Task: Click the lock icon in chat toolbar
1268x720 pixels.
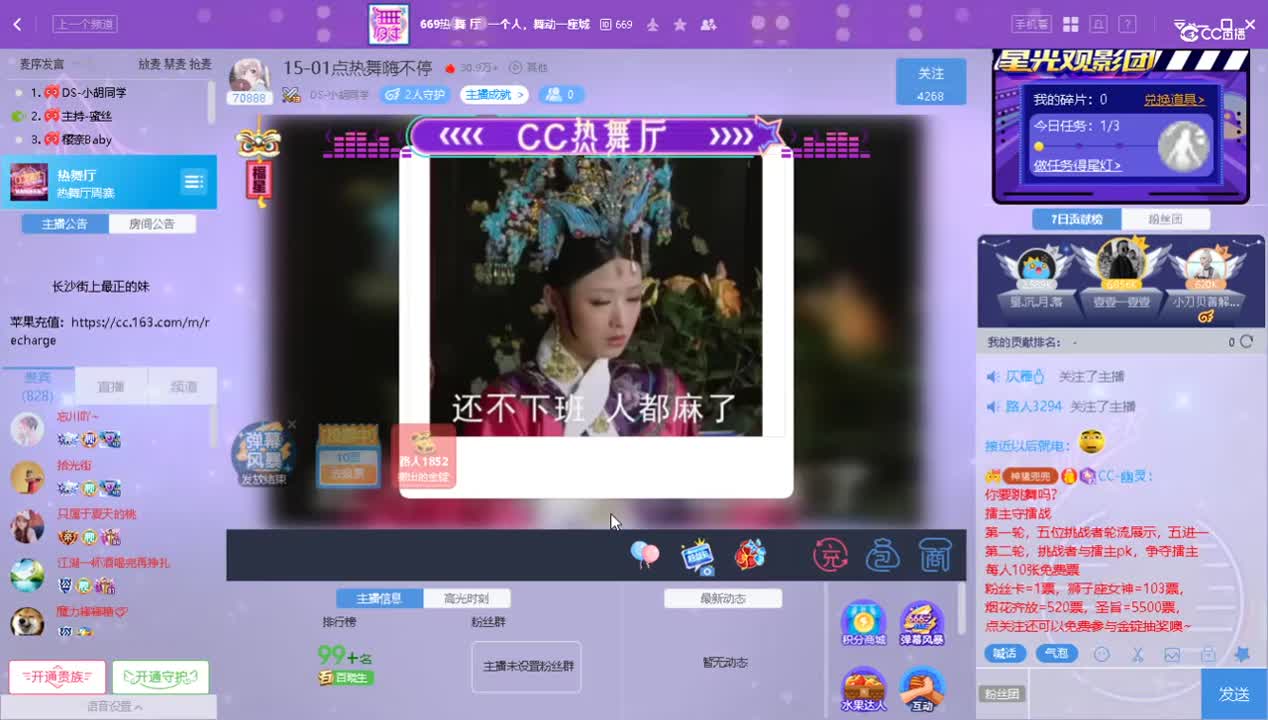Action: tap(1208, 654)
